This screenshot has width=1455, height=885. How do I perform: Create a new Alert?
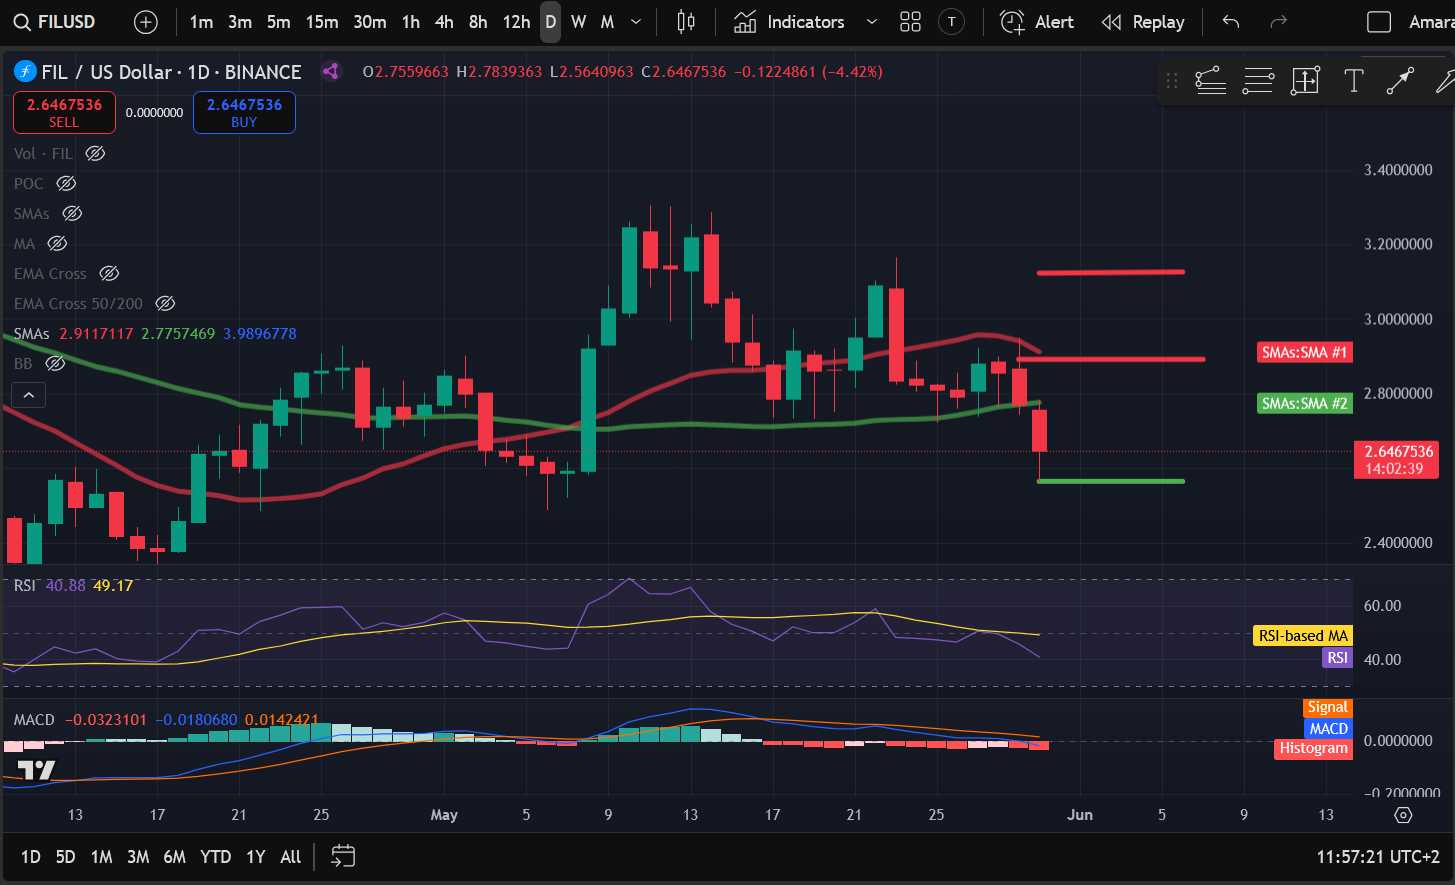(1037, 22)
